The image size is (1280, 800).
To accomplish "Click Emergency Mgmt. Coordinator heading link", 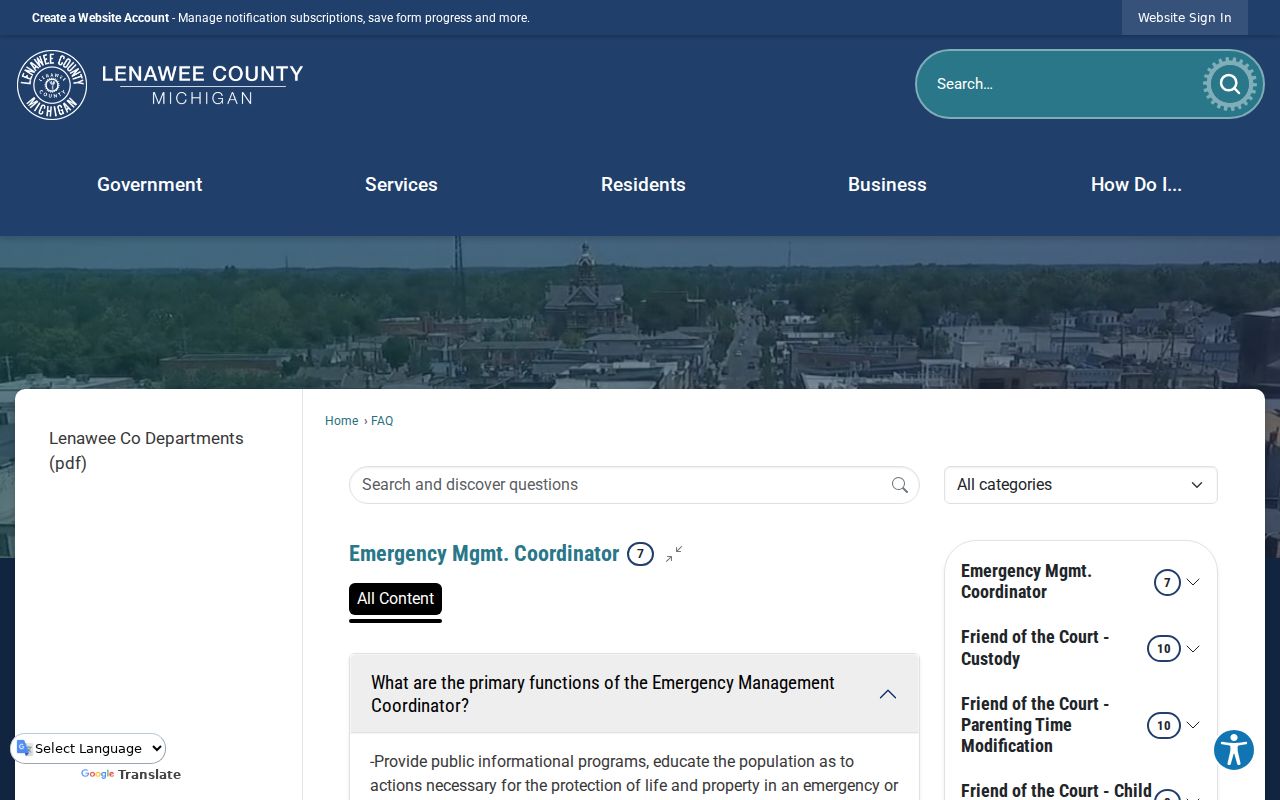I will (x=484, y=554).
